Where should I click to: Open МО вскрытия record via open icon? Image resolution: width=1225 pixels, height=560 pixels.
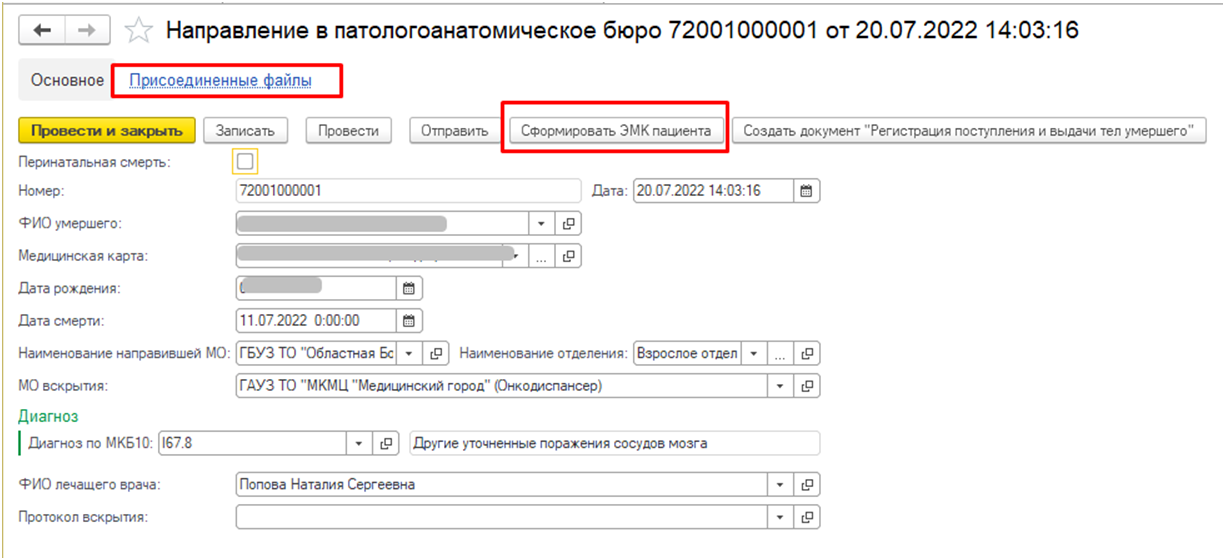click(x=807, y=386)
